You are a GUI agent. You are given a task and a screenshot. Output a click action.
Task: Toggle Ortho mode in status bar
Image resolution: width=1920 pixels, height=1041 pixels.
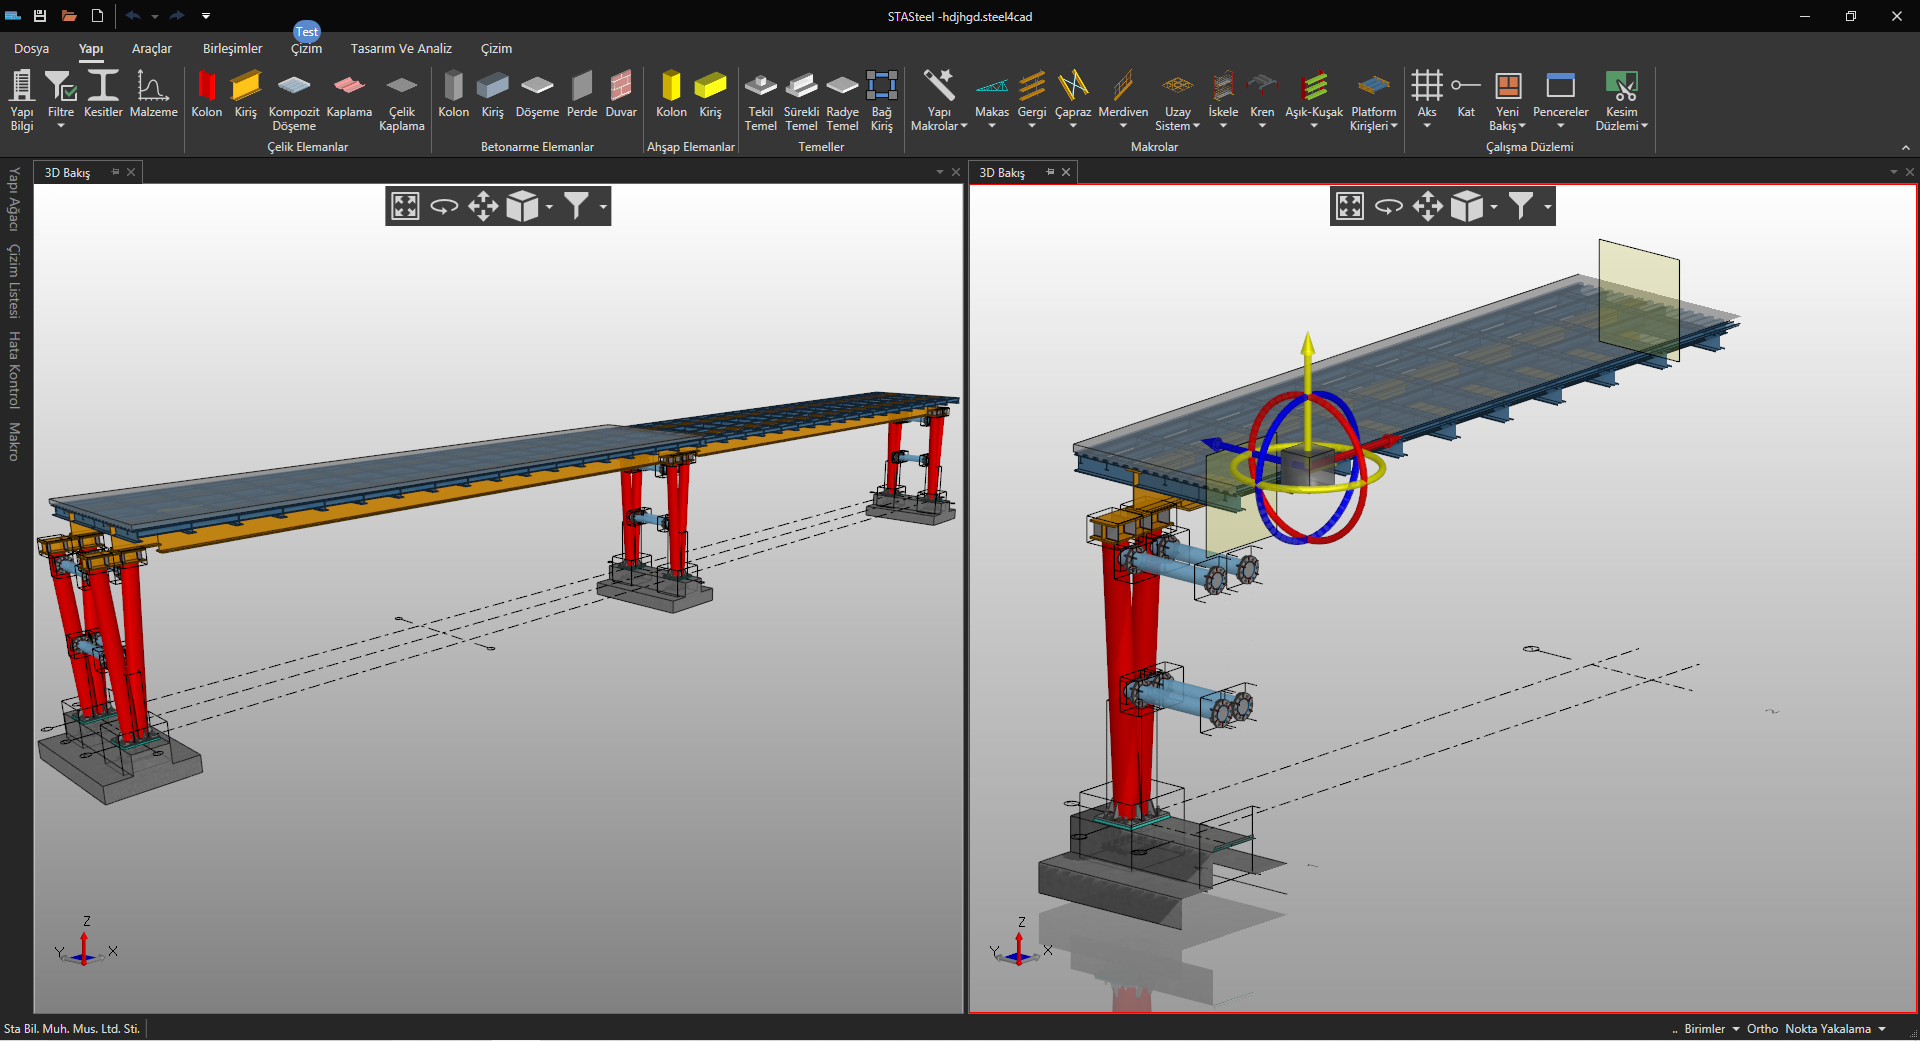[1762, 1028]
